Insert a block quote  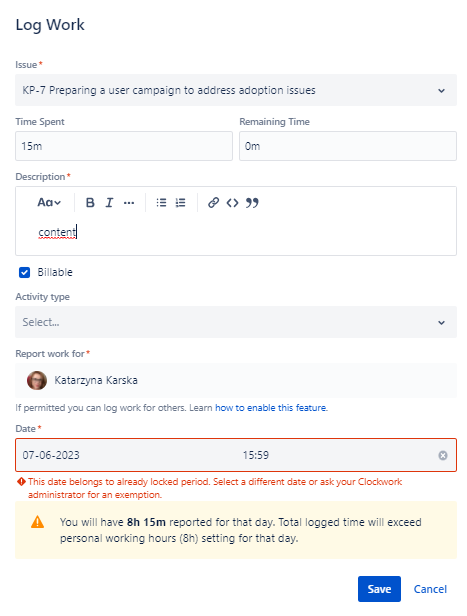(x=252, y=203)
